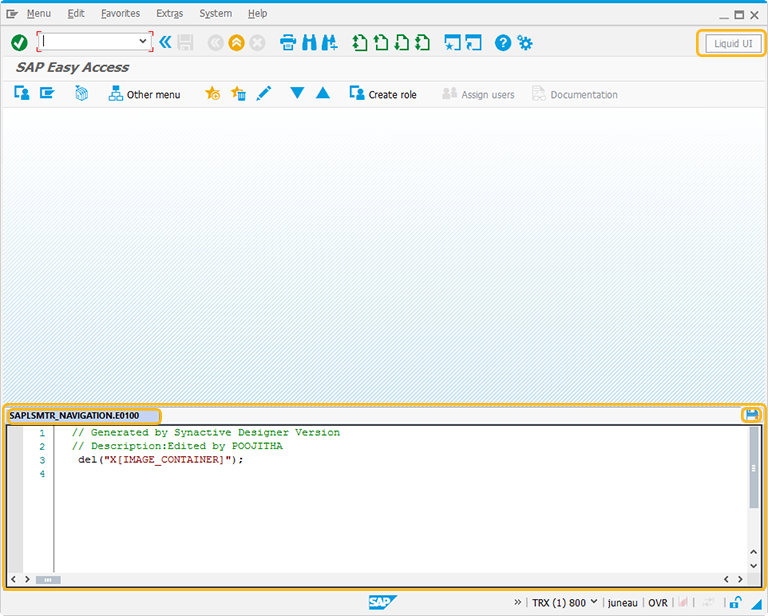
Task: Click line number 4 in the editor
Action: coord(42,474)
